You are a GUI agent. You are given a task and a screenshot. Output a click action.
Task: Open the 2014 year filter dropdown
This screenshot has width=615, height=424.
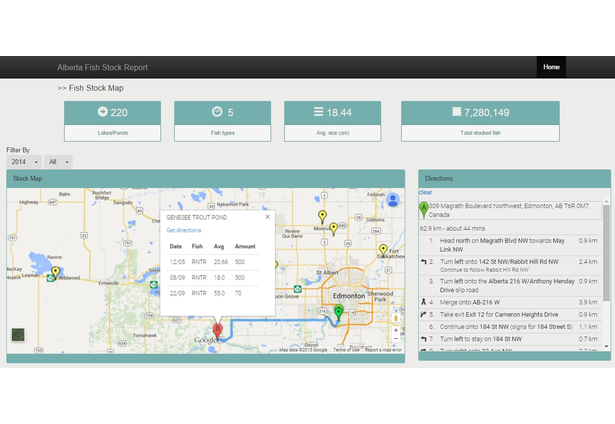24,162
